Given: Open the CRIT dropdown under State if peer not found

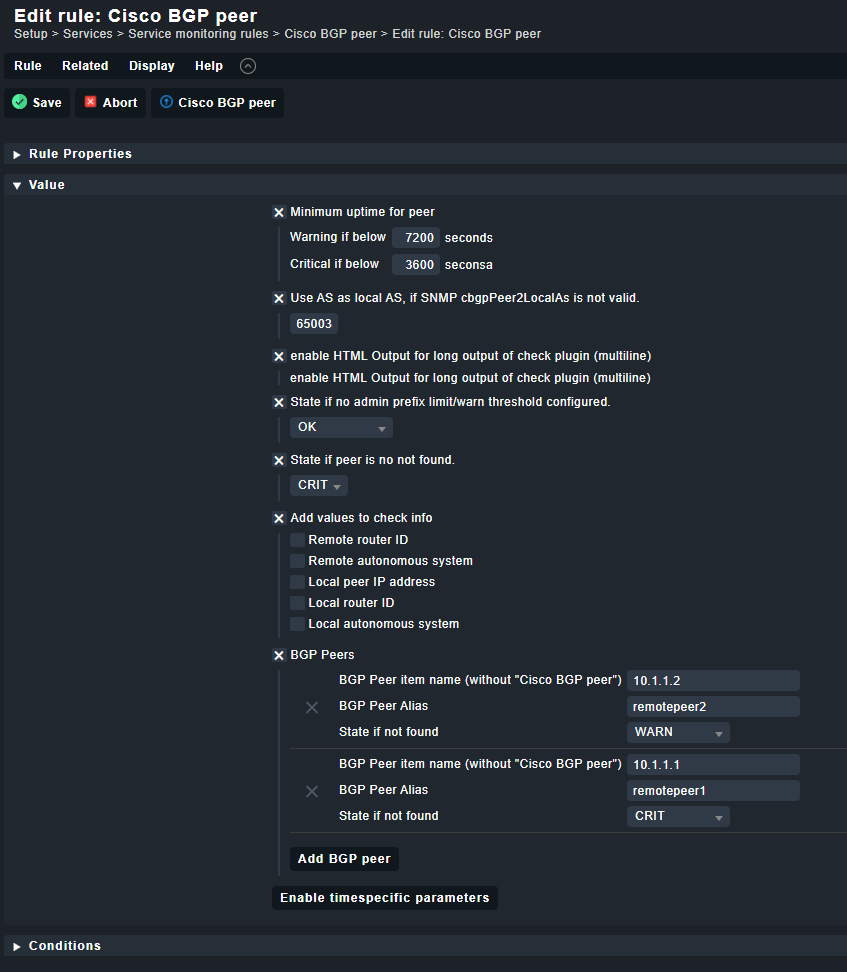Looking at the screenshot, I should [319, 485].
